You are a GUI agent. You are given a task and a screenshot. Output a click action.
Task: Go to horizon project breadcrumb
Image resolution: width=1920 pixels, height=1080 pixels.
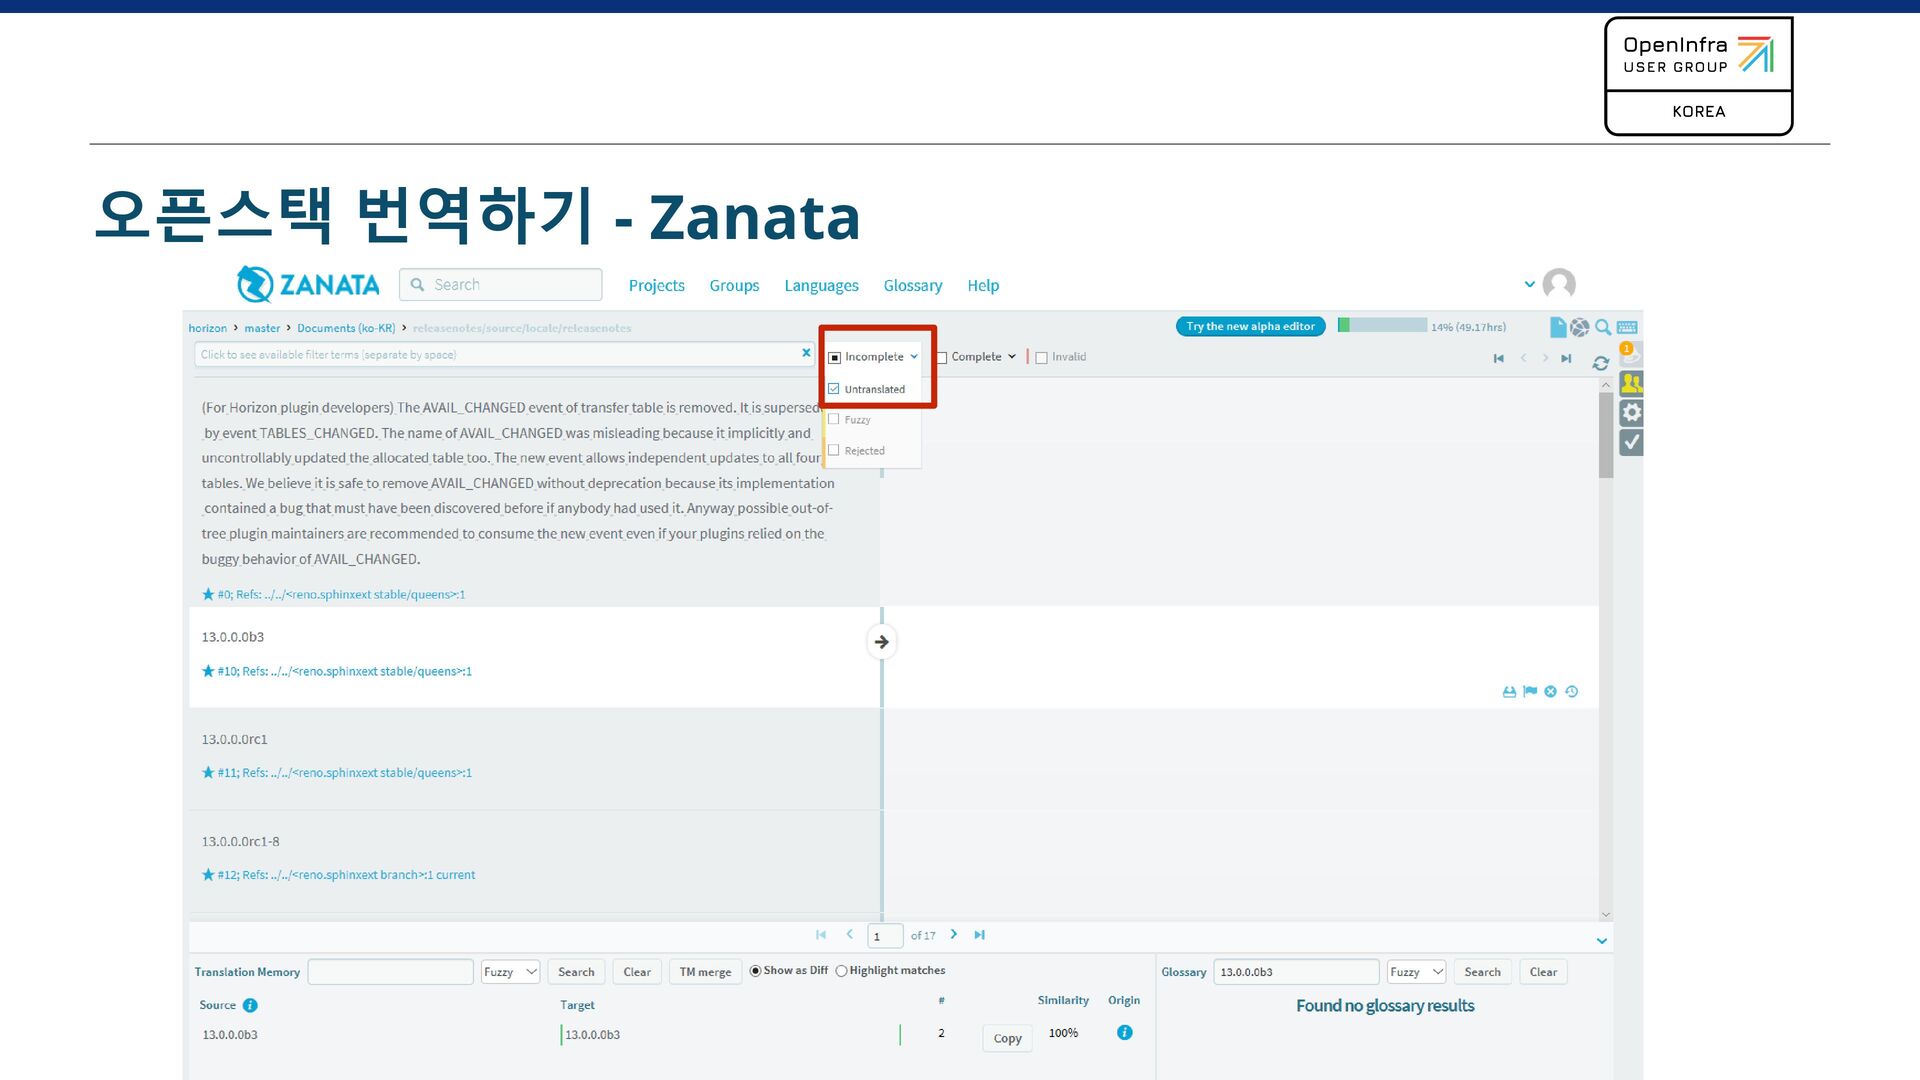[x=208, y=328]
